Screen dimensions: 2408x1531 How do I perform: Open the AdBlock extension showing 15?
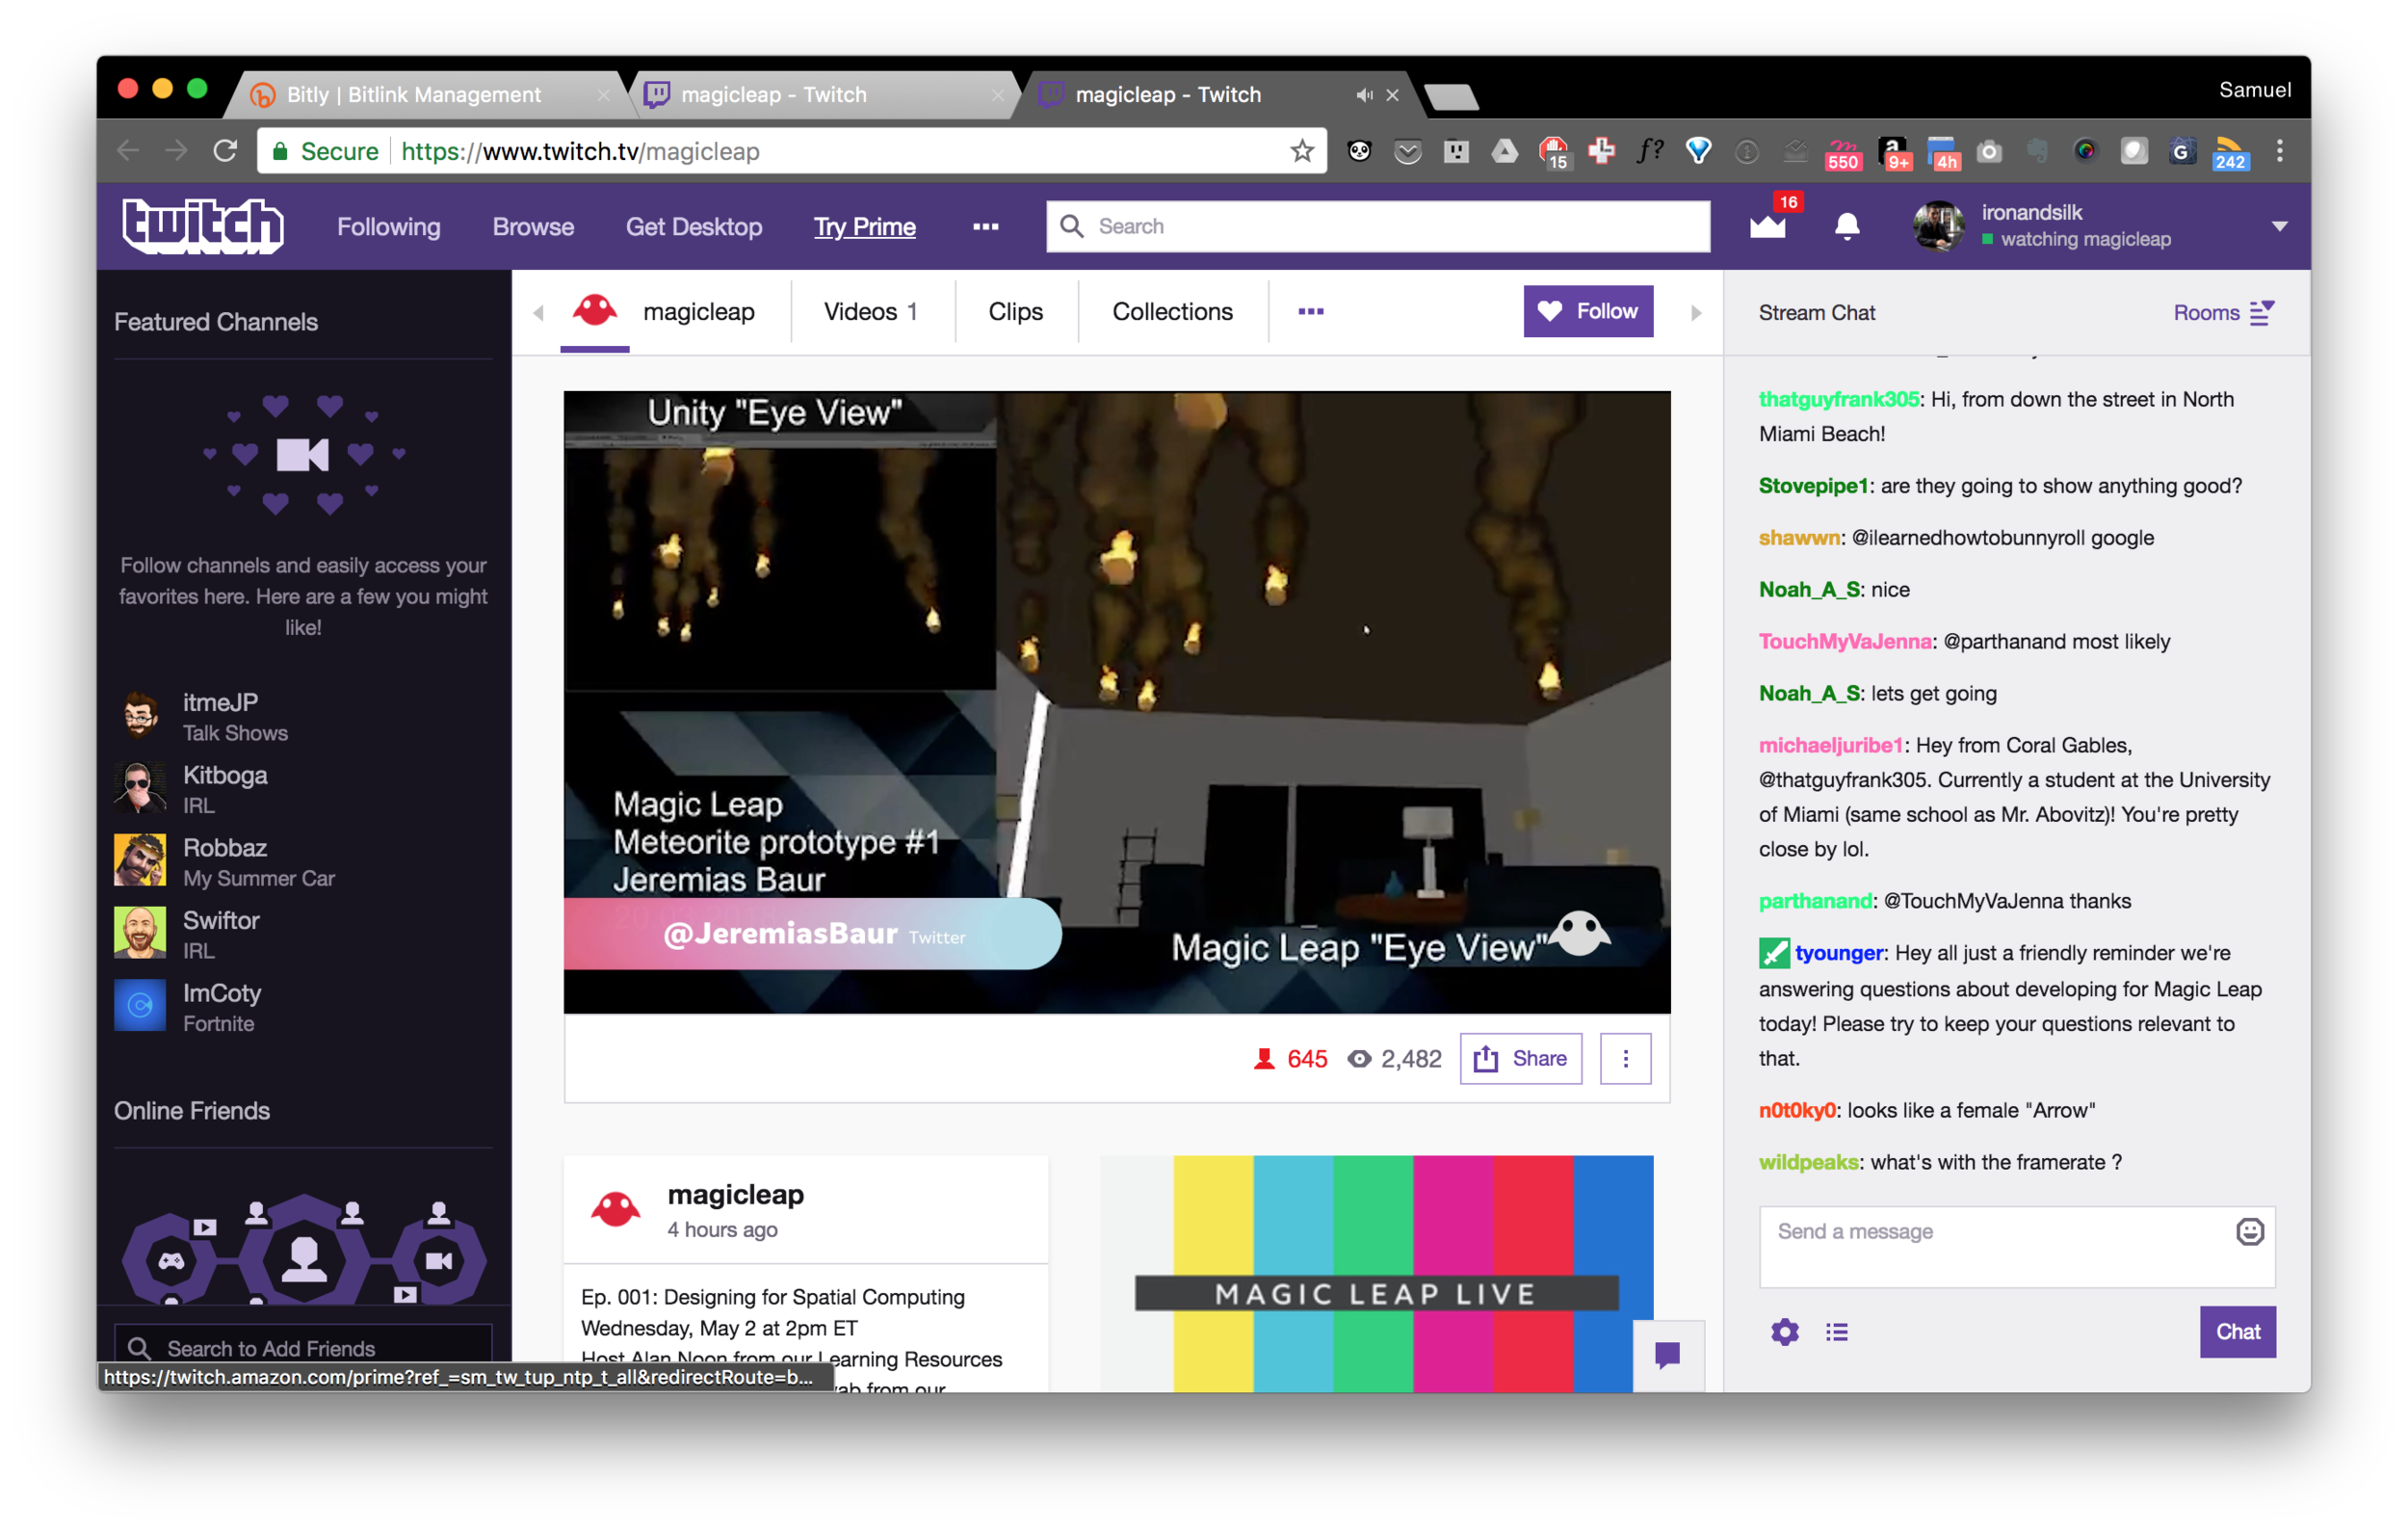point(1556,151)
